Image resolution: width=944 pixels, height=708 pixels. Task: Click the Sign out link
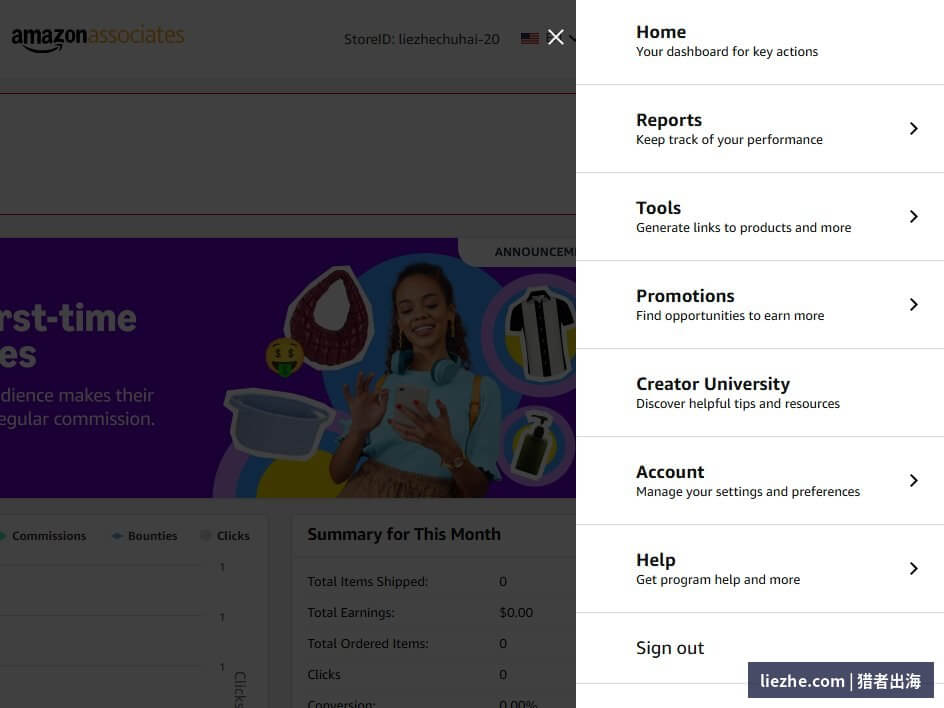click(669, 648)
